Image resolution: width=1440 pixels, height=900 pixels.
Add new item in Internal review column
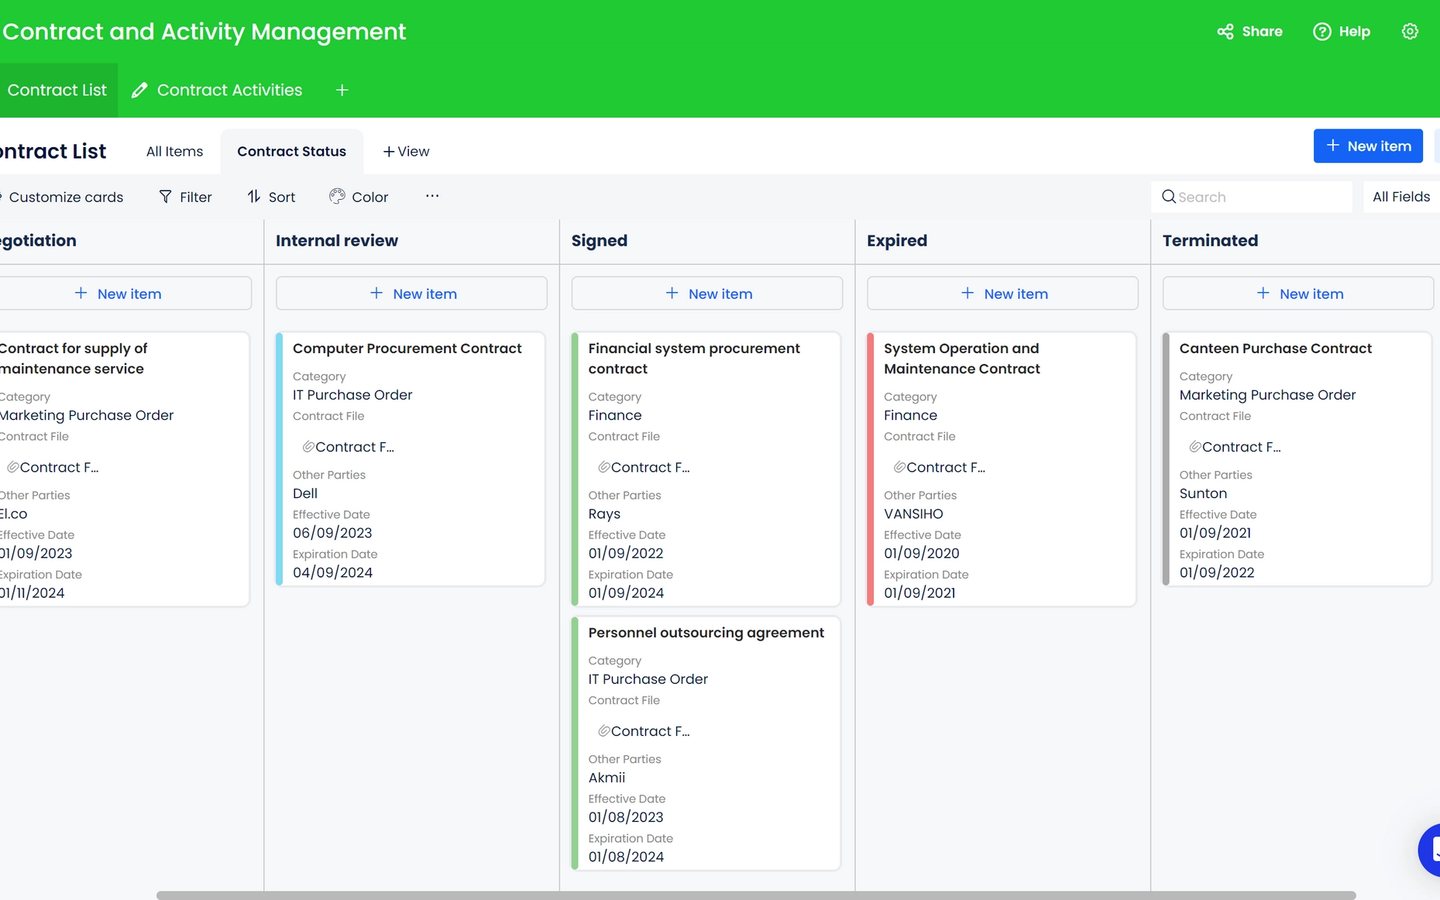coord(412,293)
